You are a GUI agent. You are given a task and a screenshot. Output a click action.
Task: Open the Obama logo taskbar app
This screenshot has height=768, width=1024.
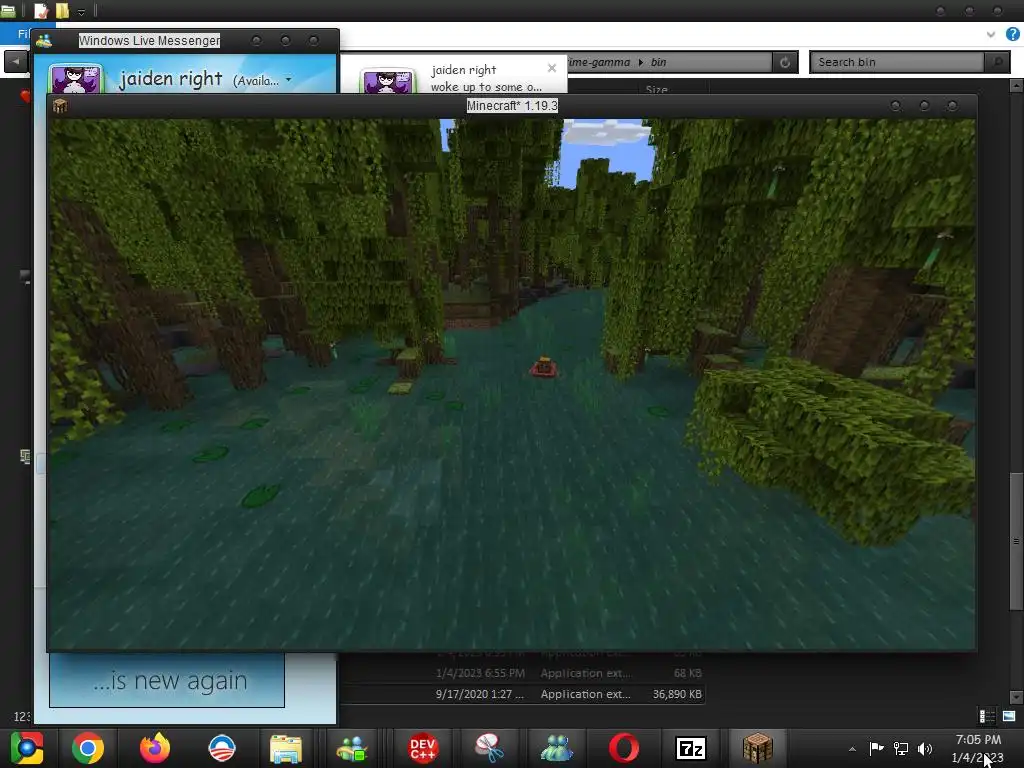coord(221,748)
